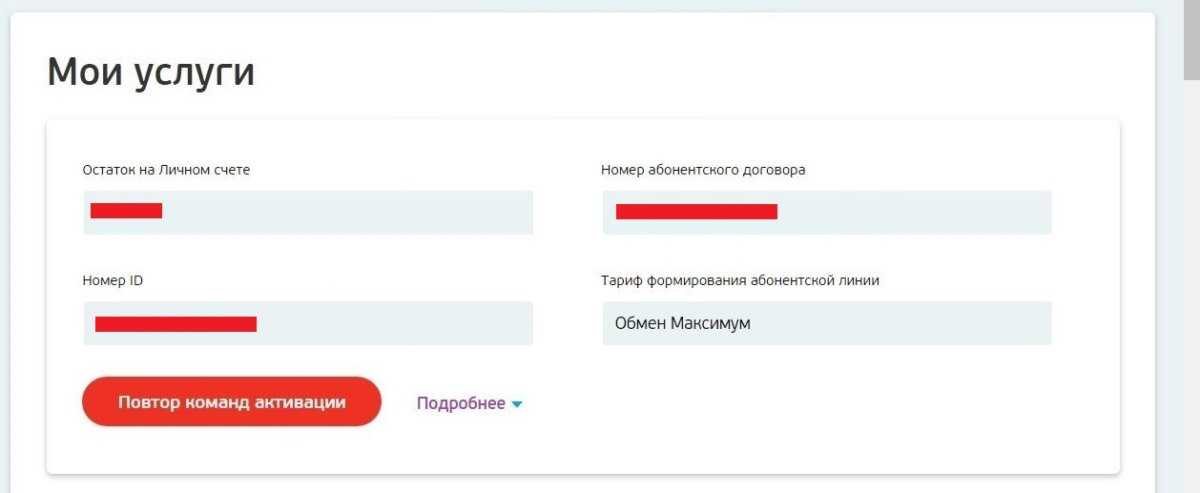This screenshot has width=1200, height=493.
Task: Click the Тариф формирования абонентской линии label
Action: 740,281
